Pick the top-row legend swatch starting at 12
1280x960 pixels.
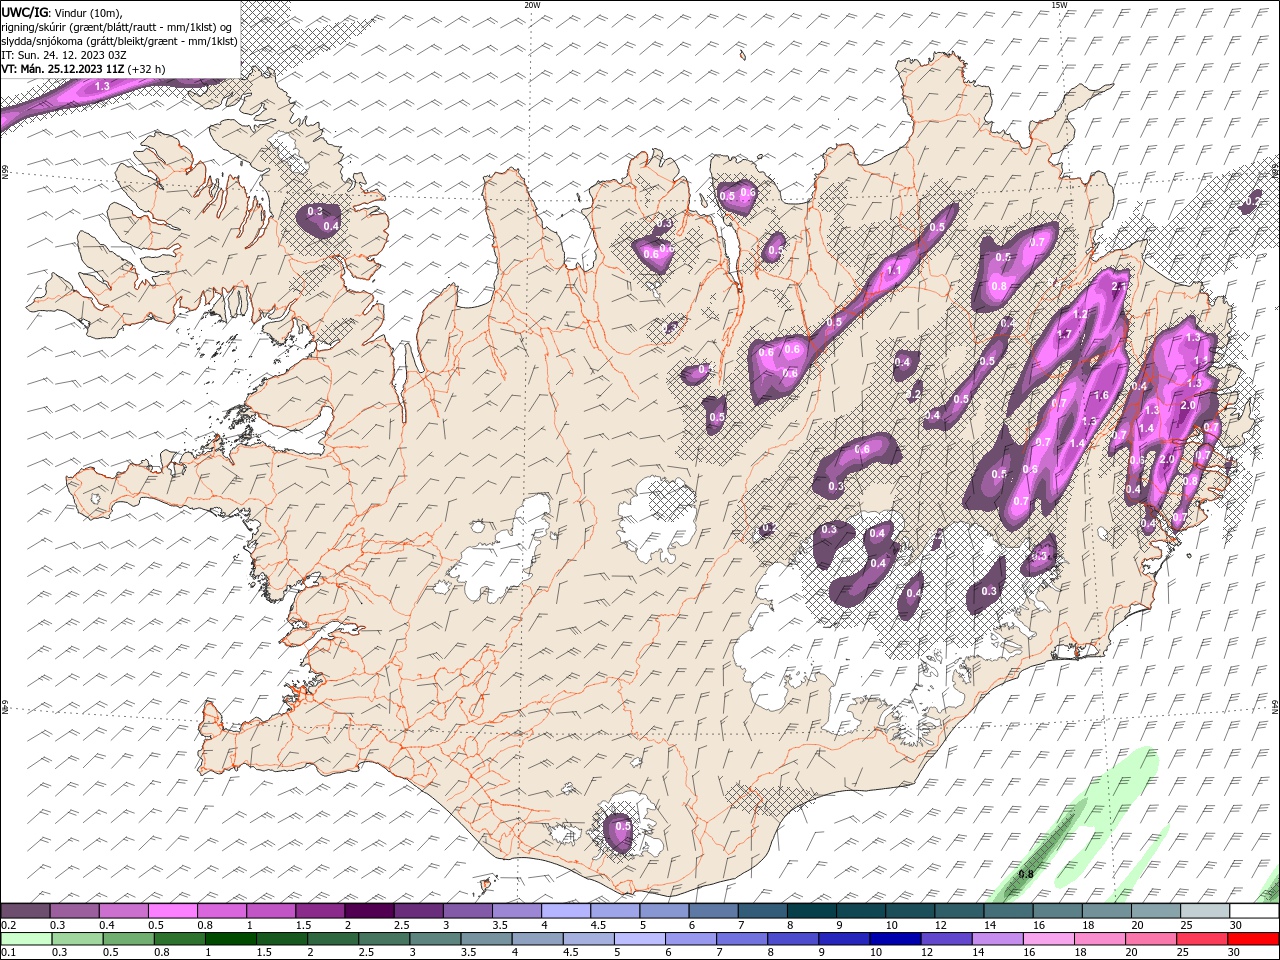point(959,911)
